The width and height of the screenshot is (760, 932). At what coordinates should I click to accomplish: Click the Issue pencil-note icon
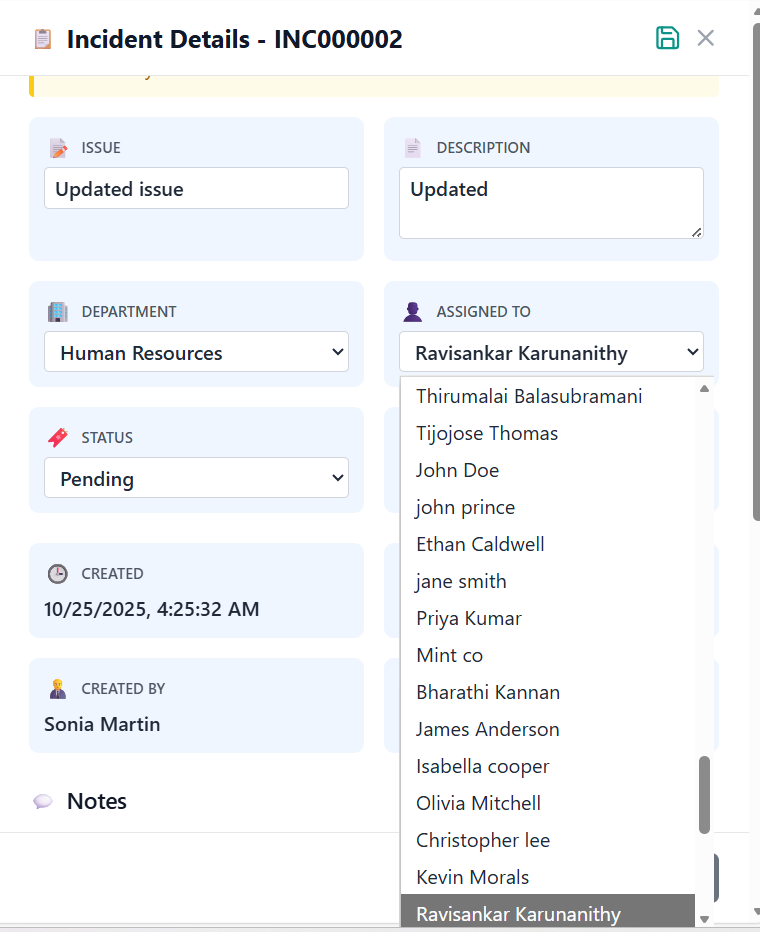click(59, 148)
